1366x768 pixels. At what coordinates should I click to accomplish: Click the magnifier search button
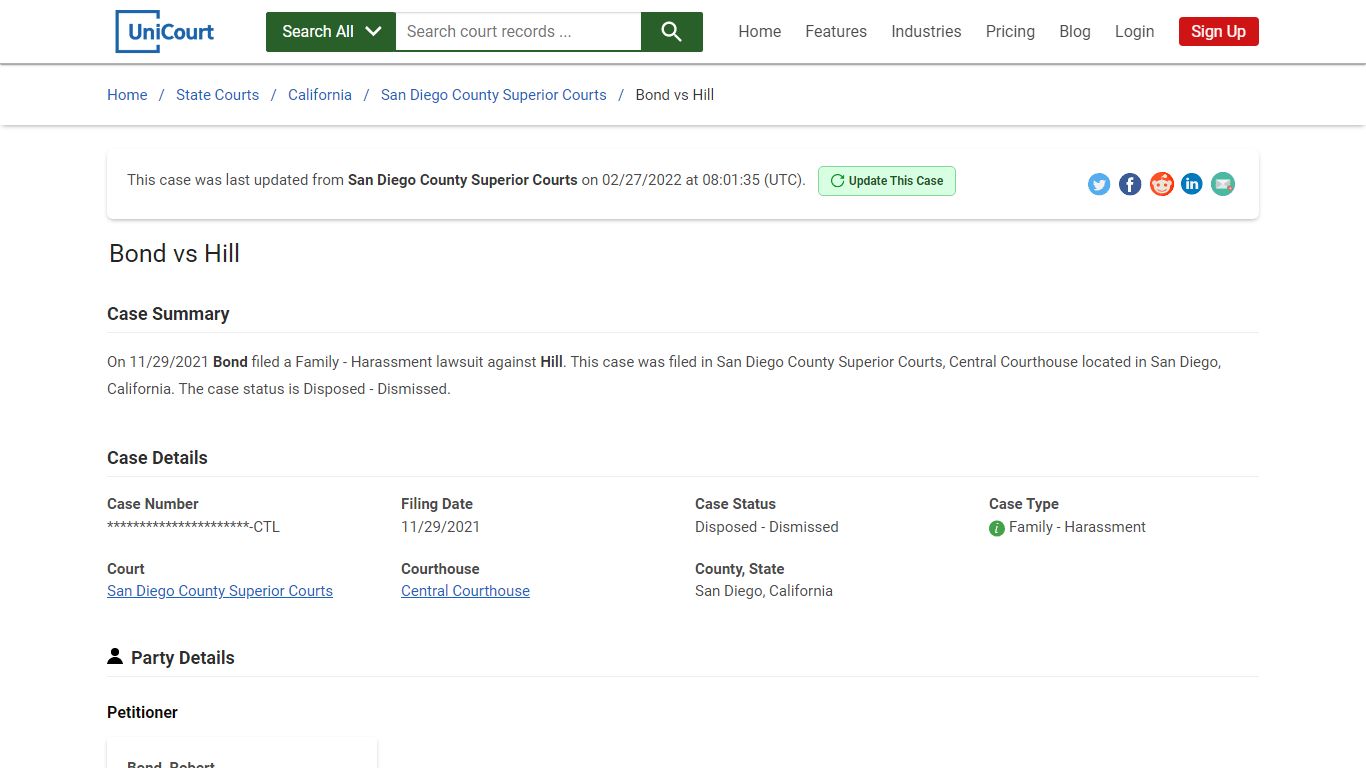point(672,32)
